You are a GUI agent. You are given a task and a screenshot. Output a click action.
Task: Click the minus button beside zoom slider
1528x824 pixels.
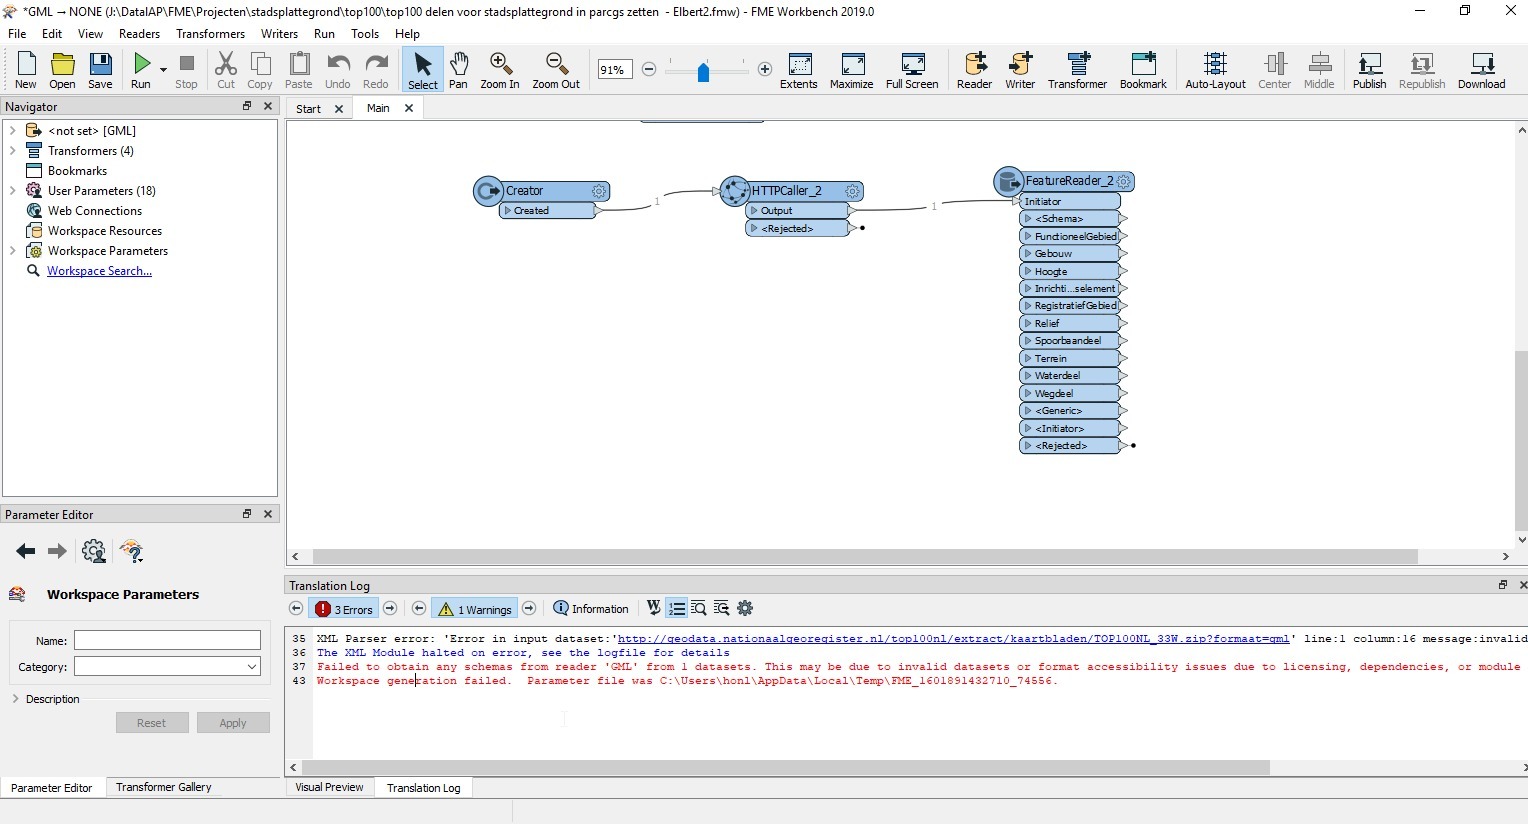(649, 69)
